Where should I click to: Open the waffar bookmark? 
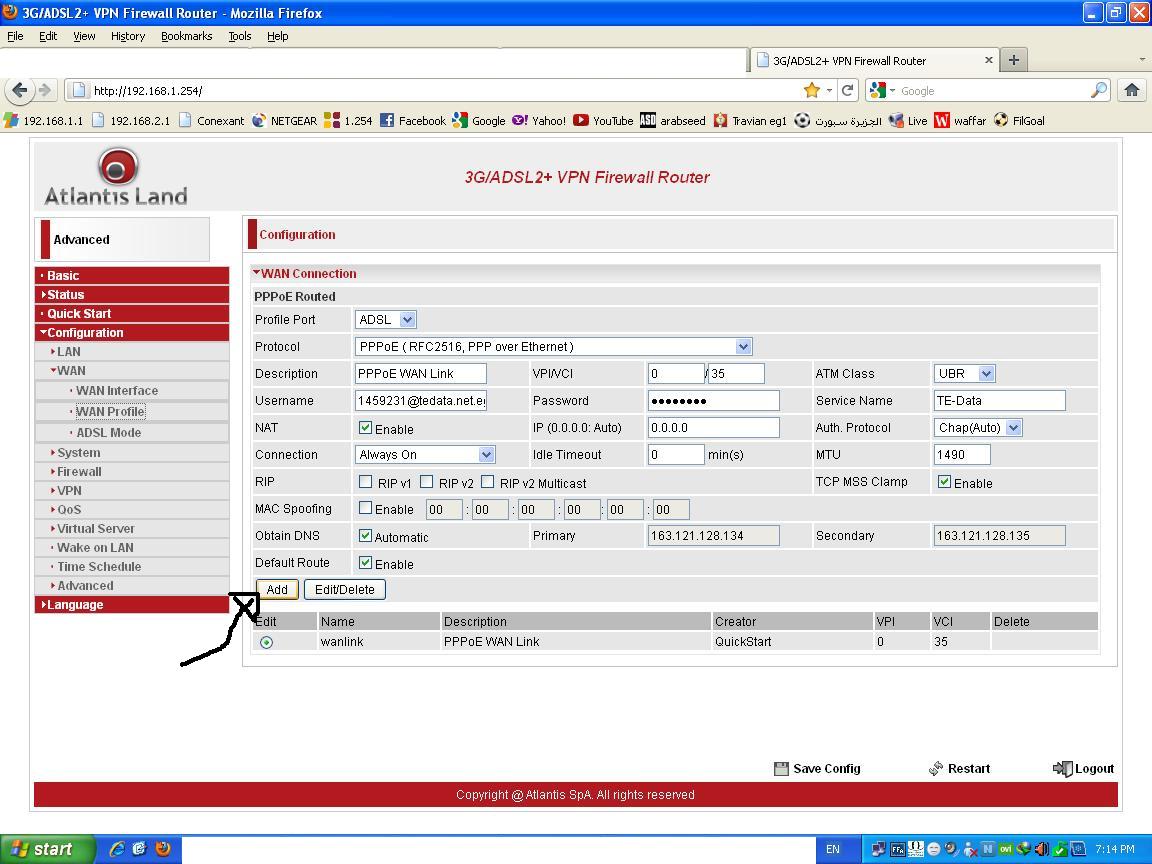(x=960, y=120)
